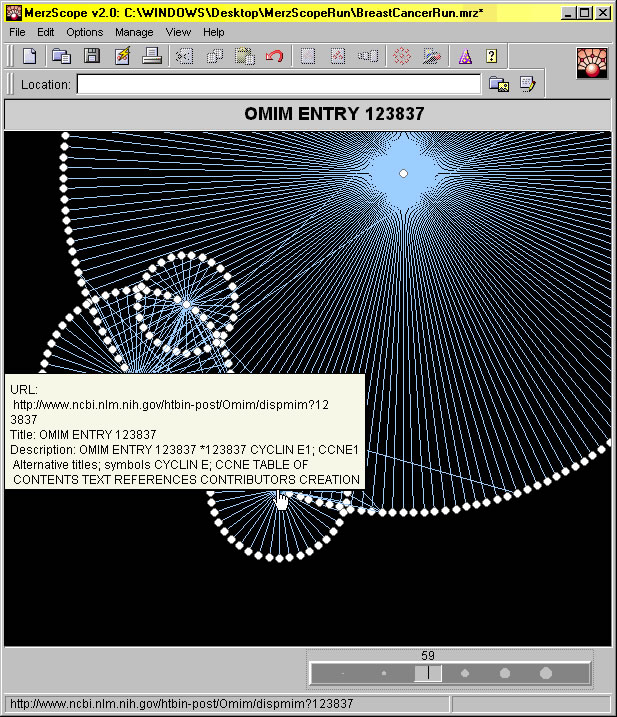Click the Open file toolbar icon
The height and width of the screenshot is (717, 617).
pyautogui.click(x=61, y=56)
